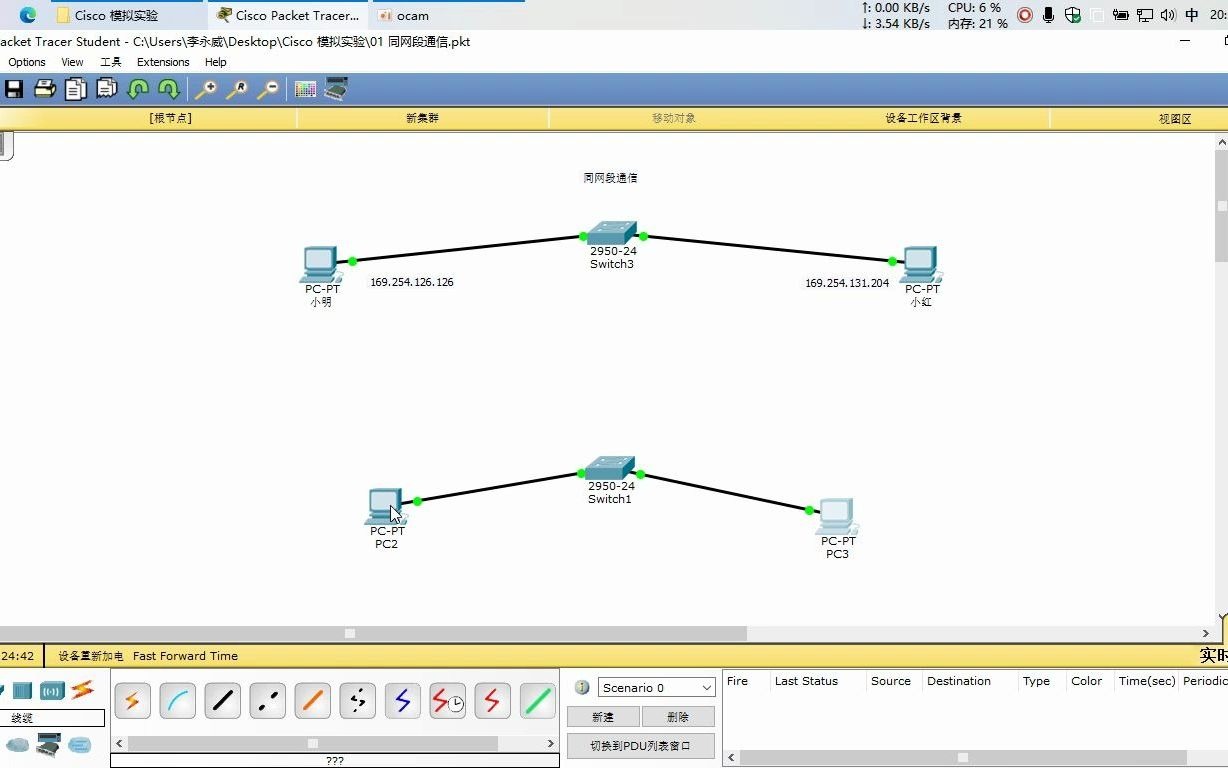Open the Extensions menu
Viewport: 1228px width, 768px height.
pos(163,62)
